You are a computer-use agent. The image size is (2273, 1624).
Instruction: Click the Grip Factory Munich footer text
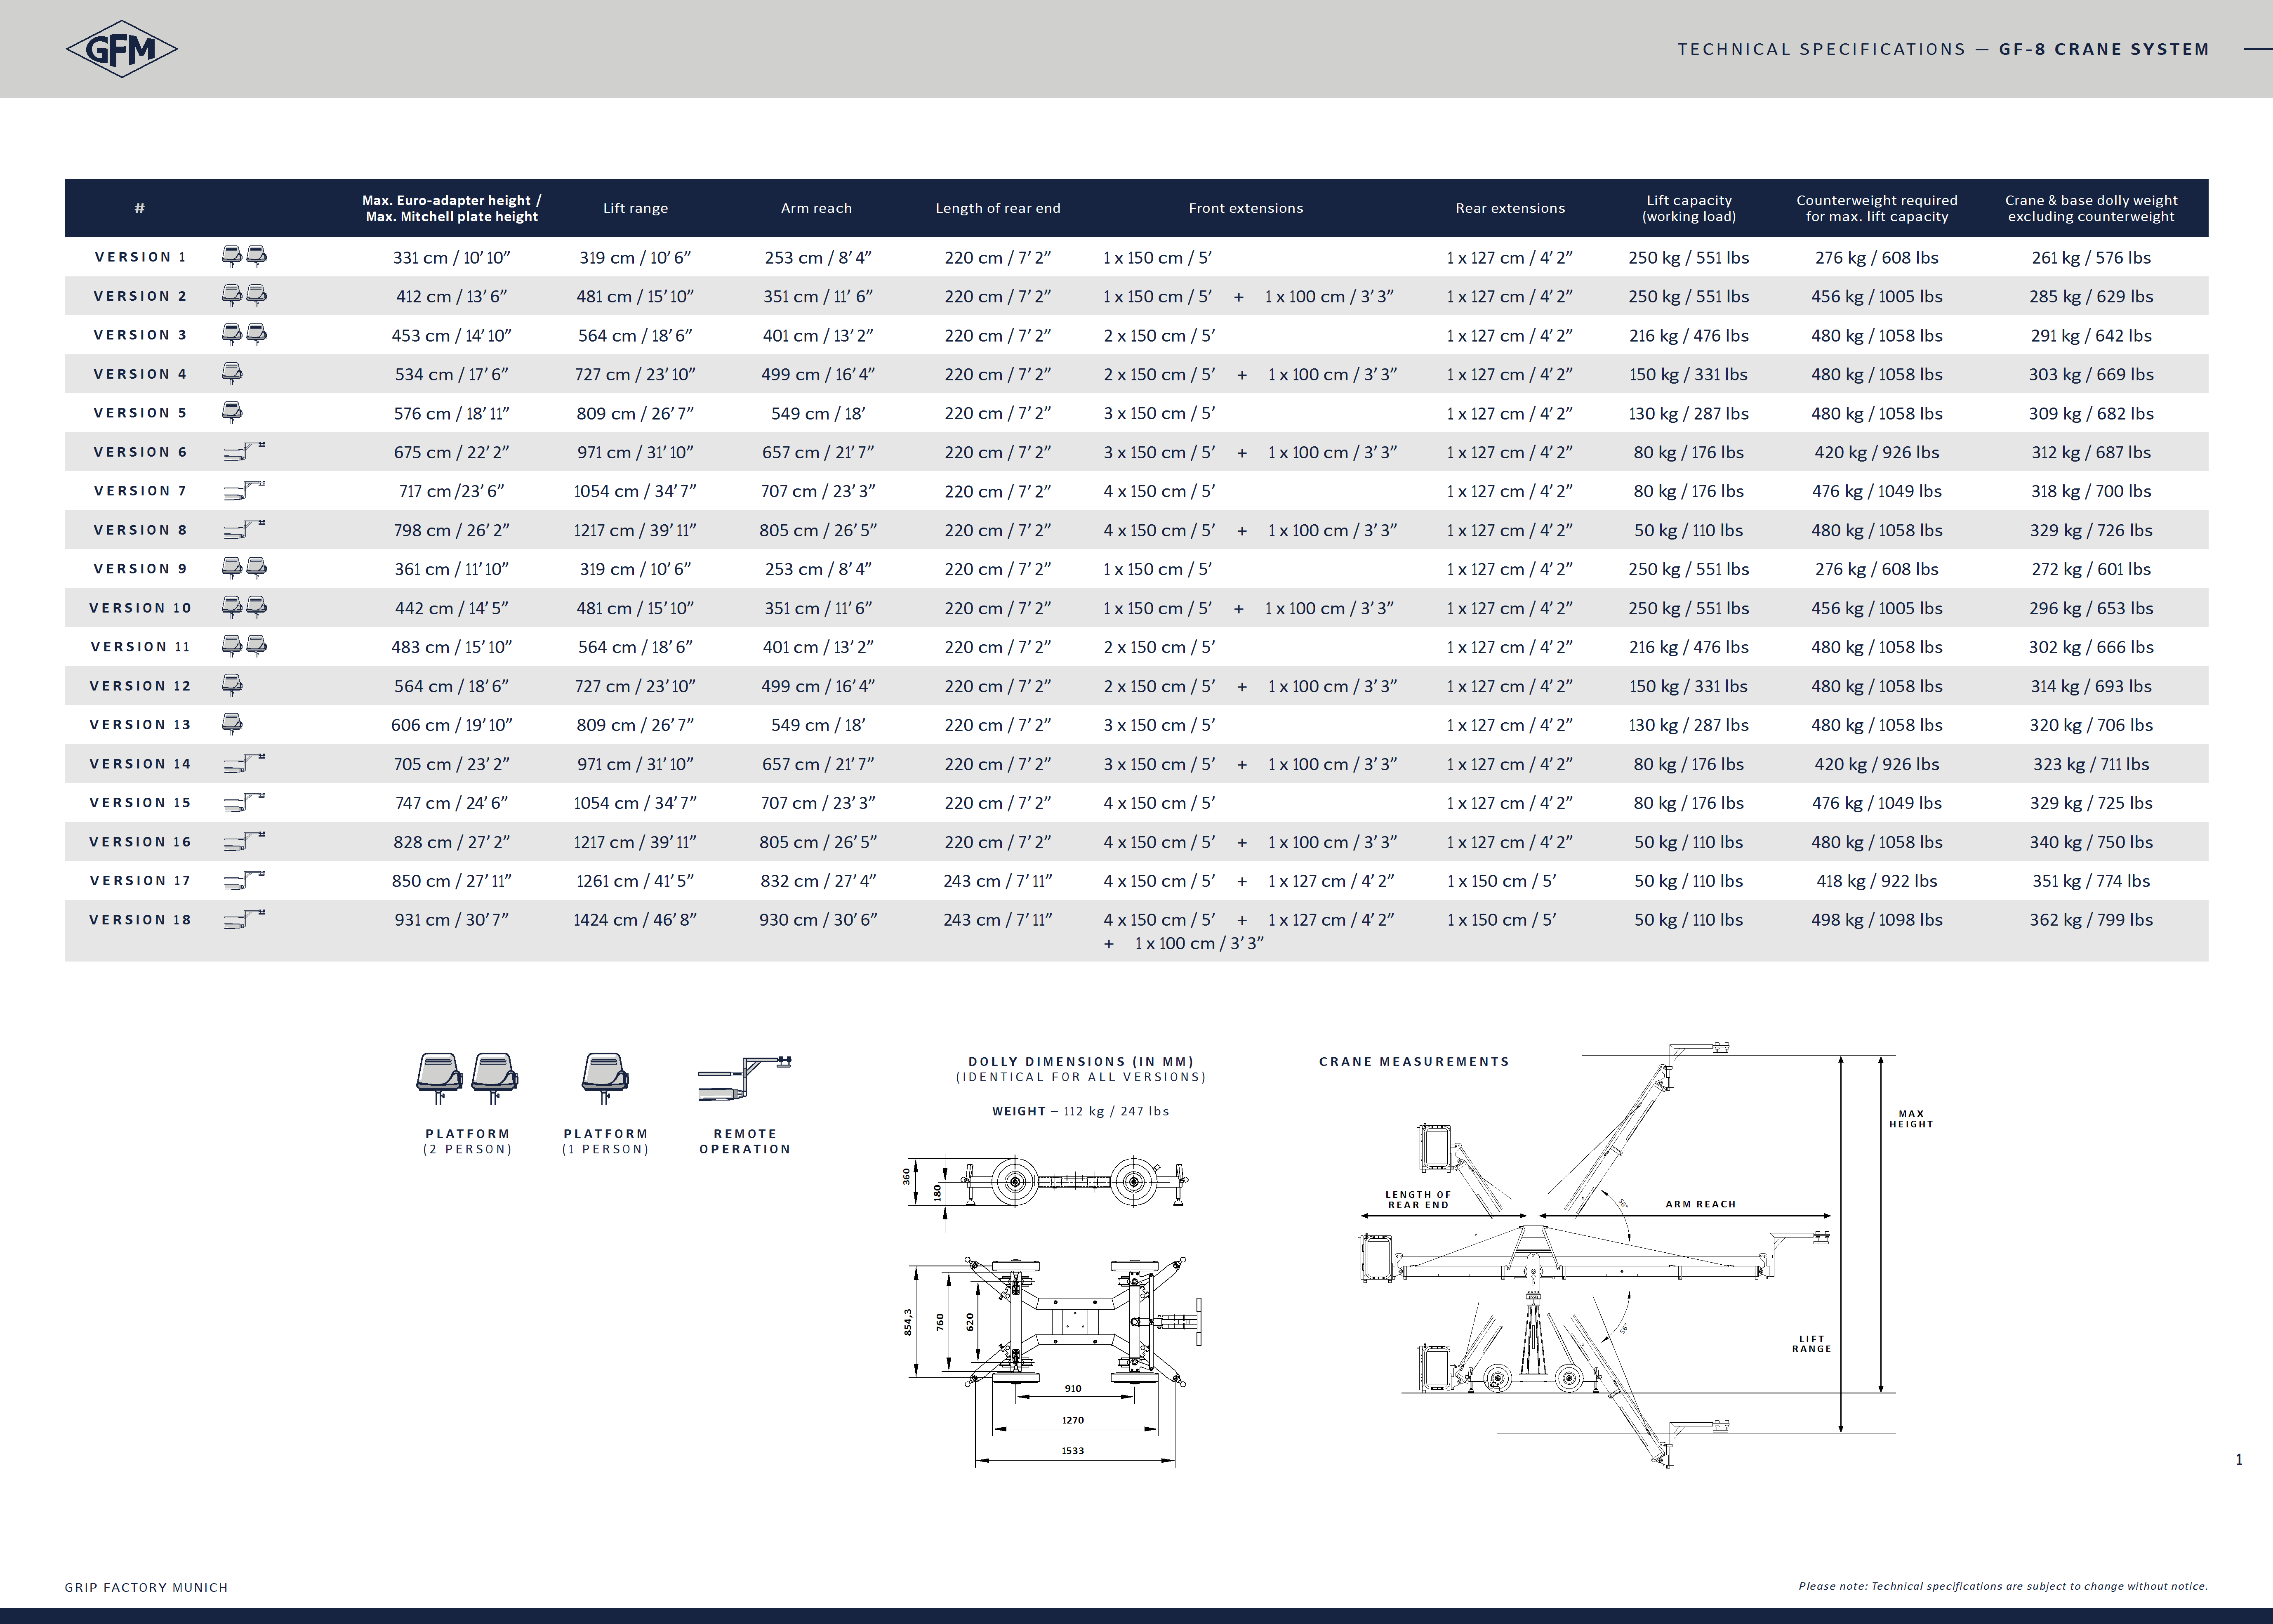tap(146, 1587)
